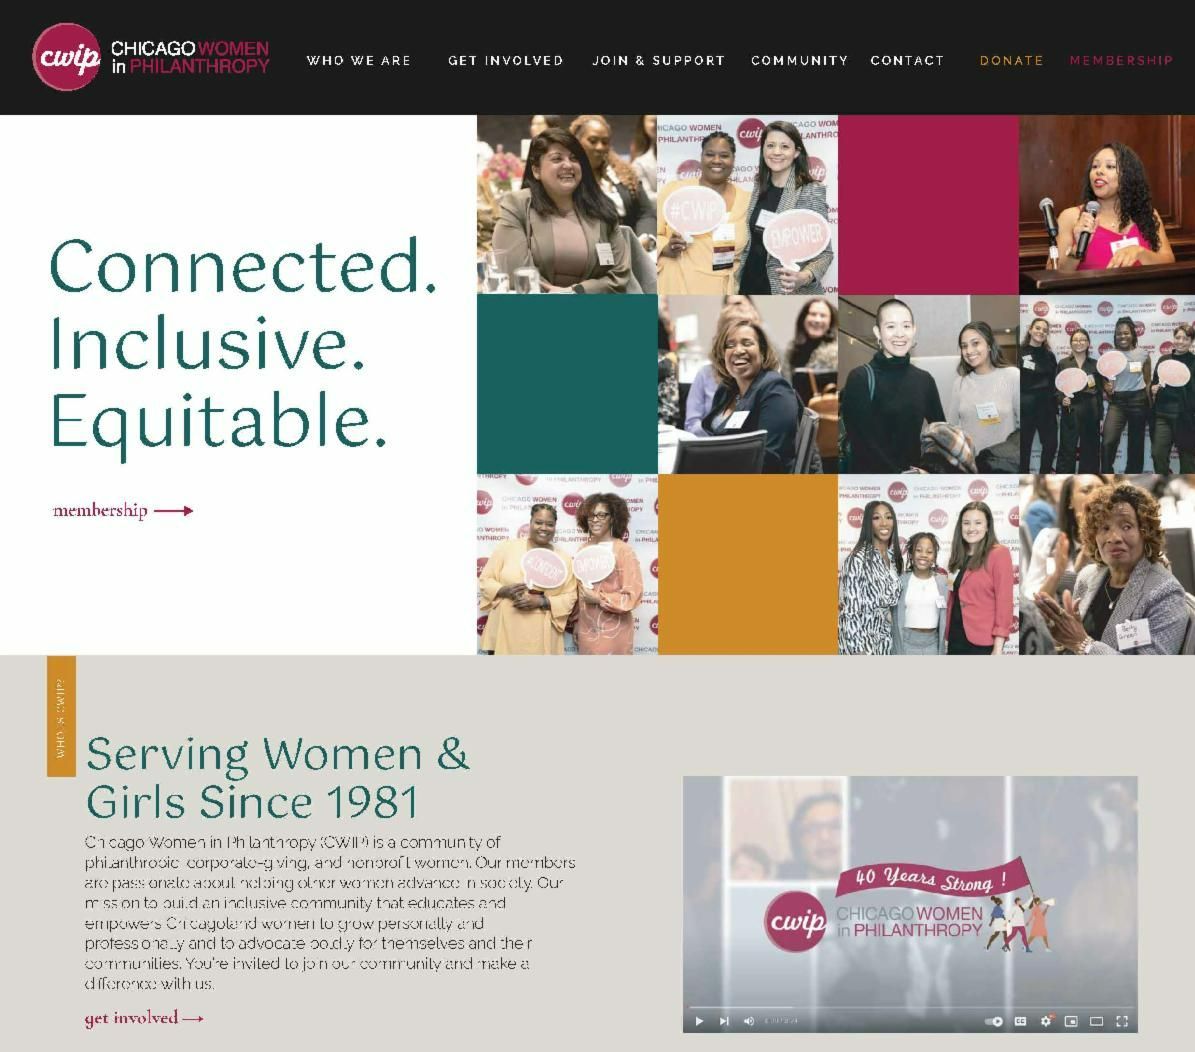
Task: Enter fullscreen video mode
Action: [1122, 1021]
